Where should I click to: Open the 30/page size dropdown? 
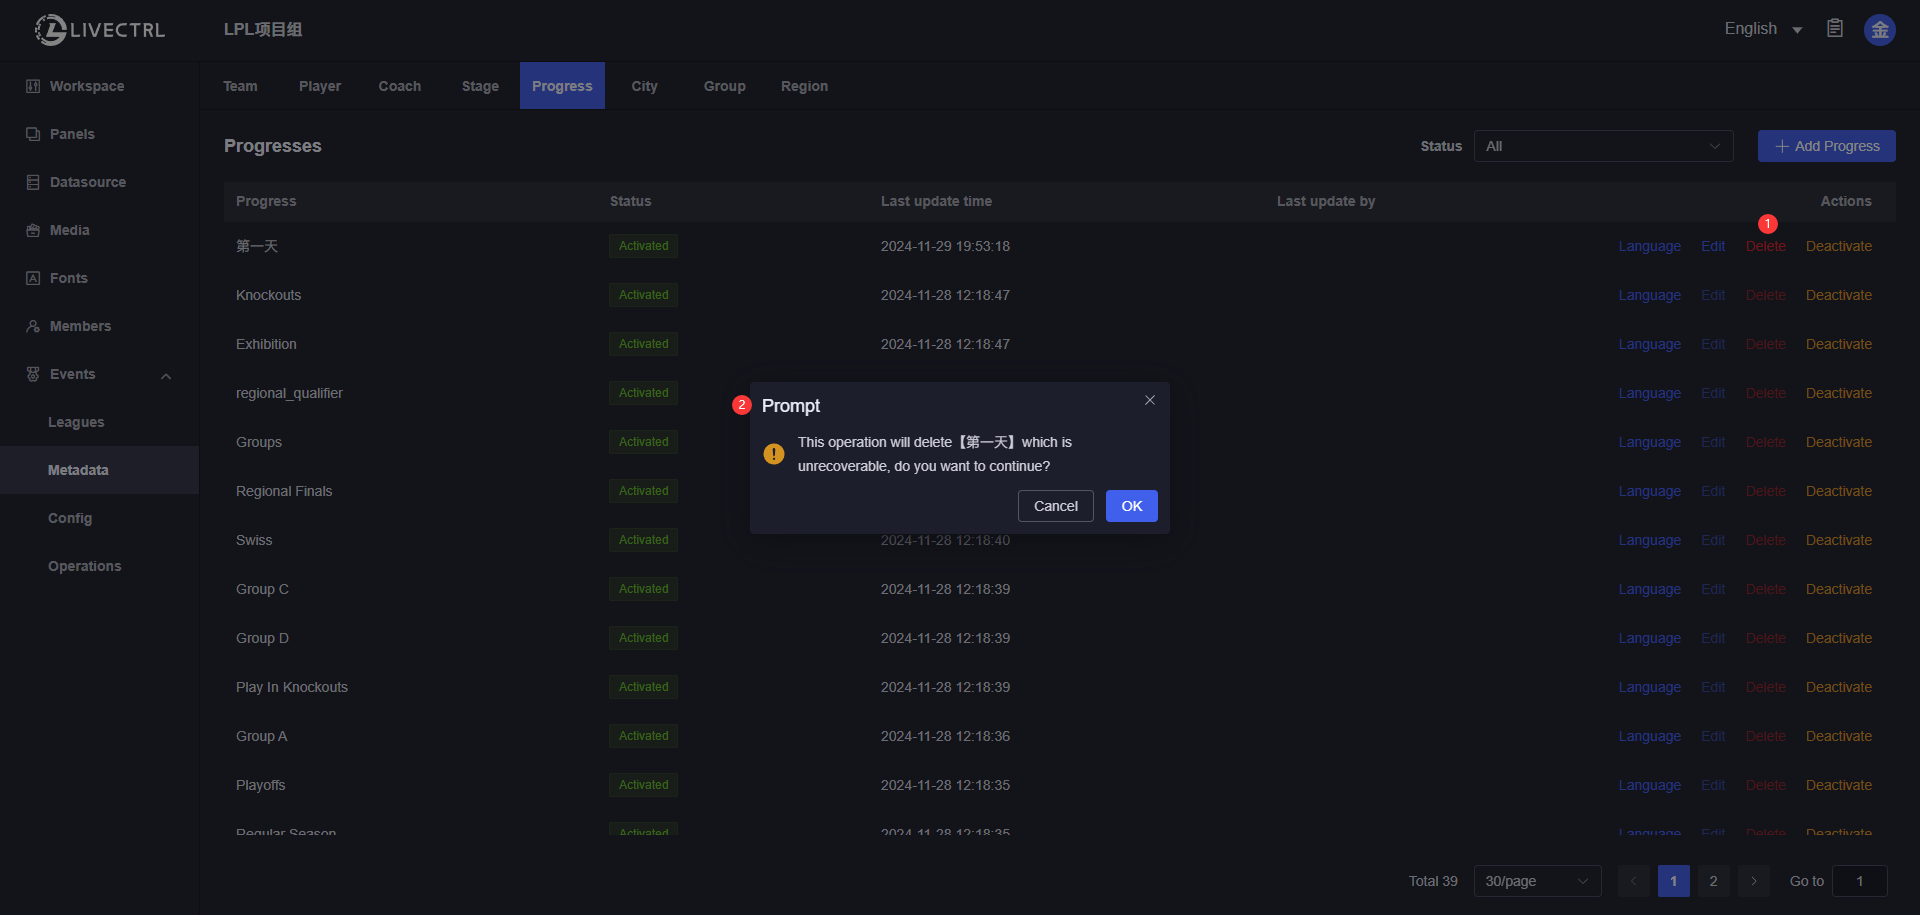pos(1537,881)
